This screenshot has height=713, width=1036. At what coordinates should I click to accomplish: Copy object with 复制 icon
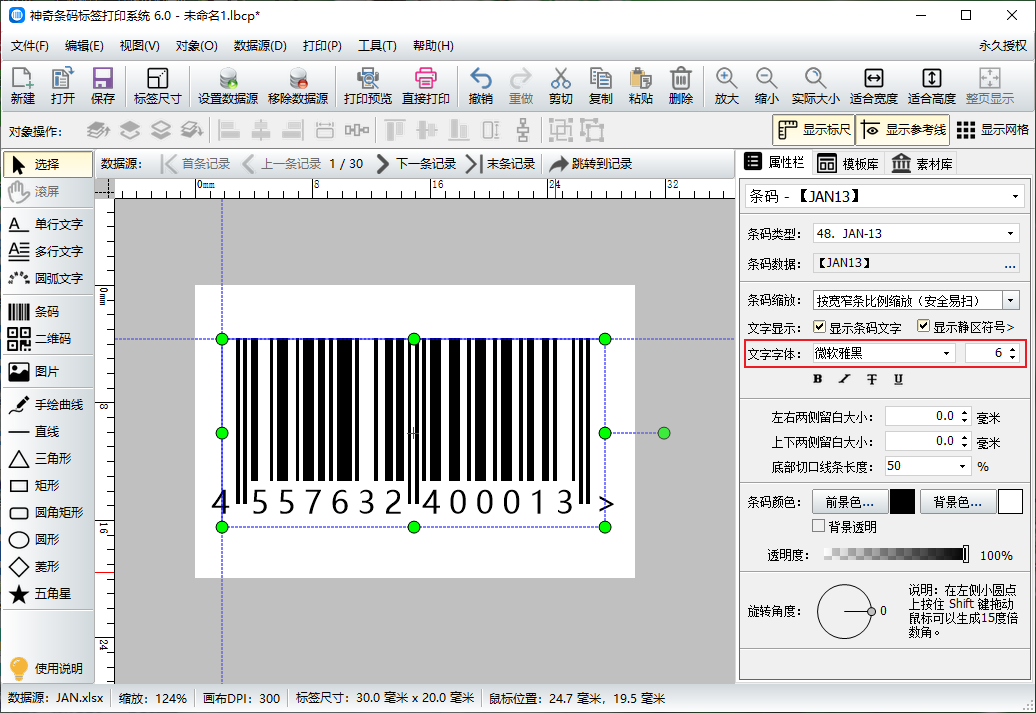coord(601,85)
